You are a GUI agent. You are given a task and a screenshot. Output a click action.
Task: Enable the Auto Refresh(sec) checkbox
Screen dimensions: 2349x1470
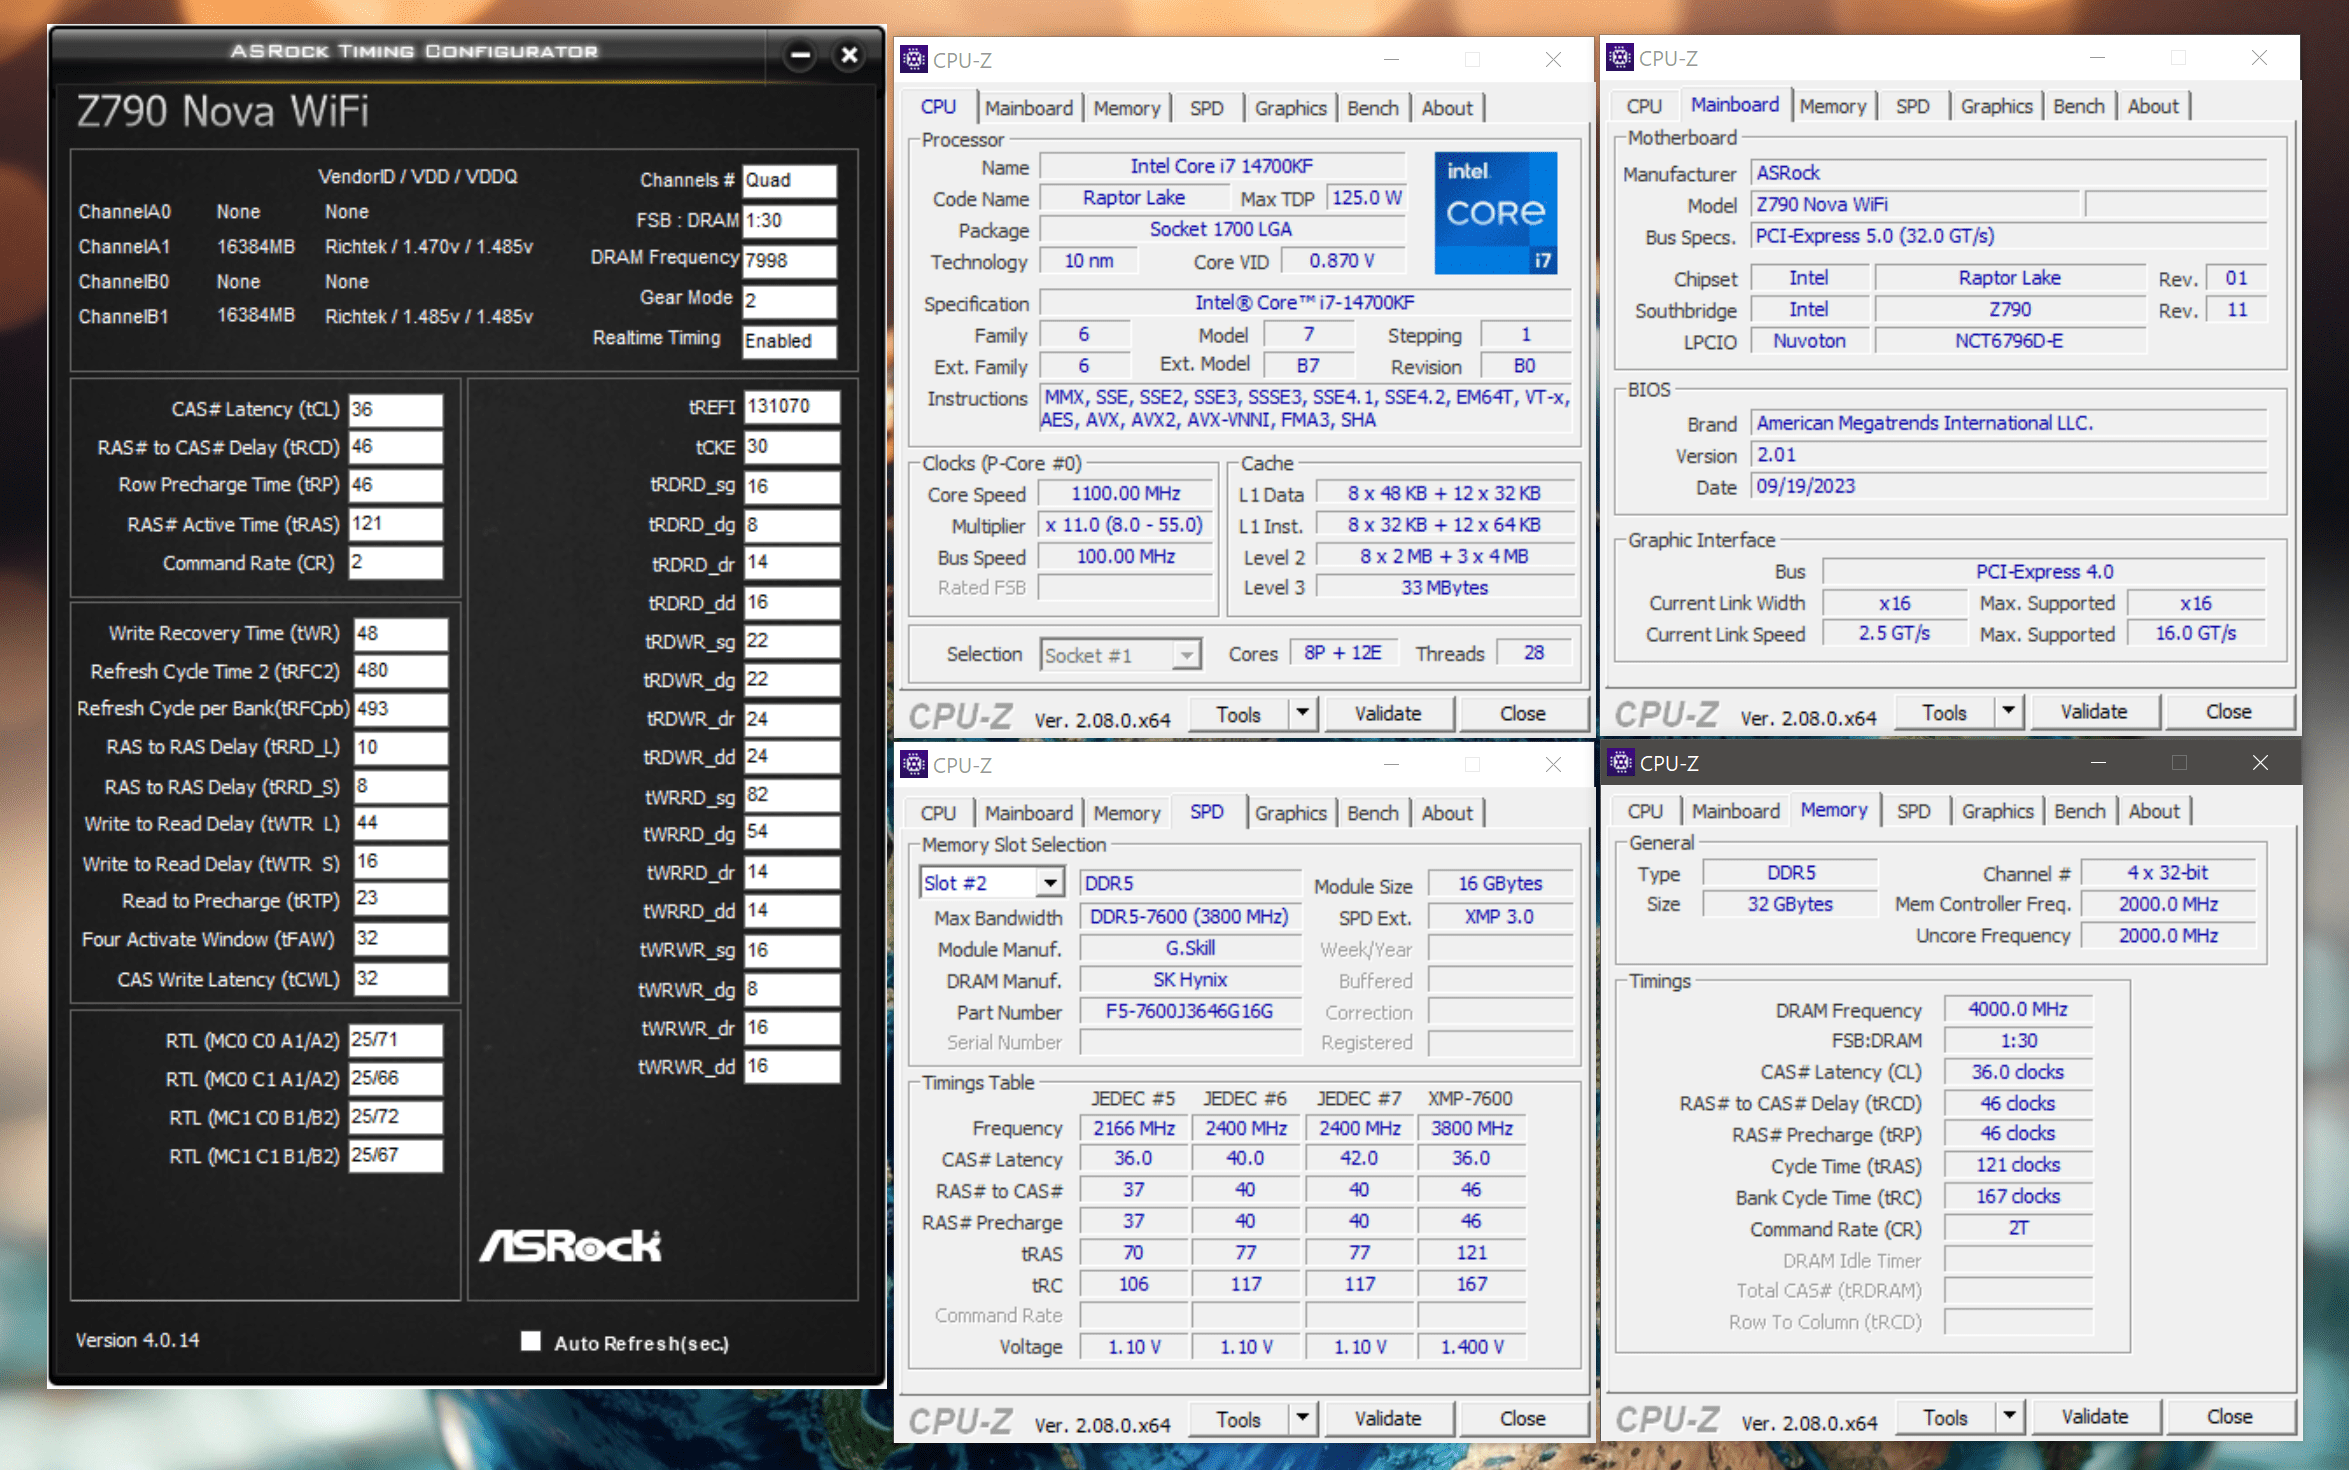[x=531, y=1341]
